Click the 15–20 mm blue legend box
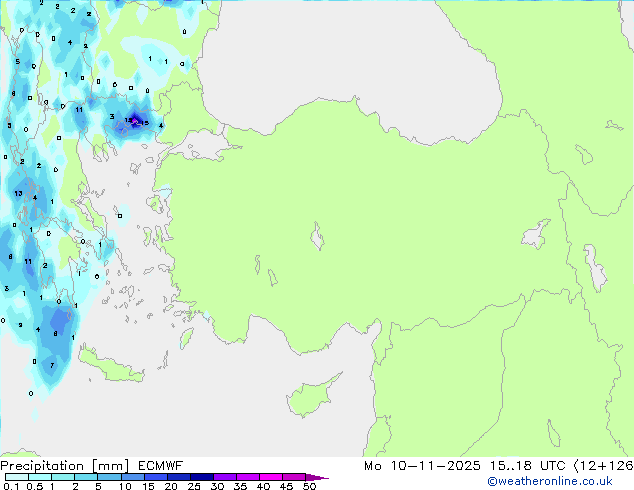The image size is (634, 490). click(x=156, y=477)
